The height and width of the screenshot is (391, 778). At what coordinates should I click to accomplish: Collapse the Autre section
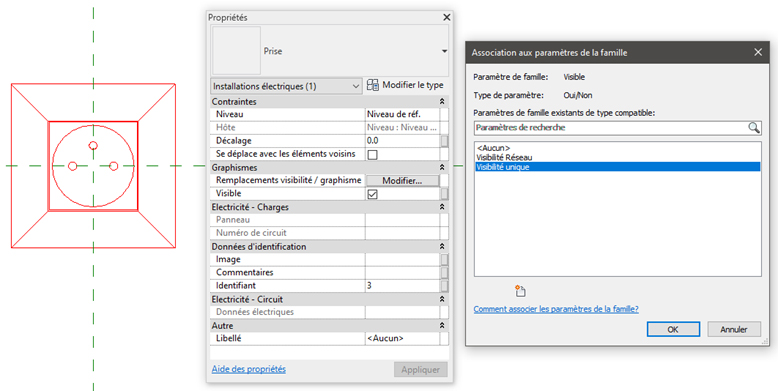tap(442, 326)
